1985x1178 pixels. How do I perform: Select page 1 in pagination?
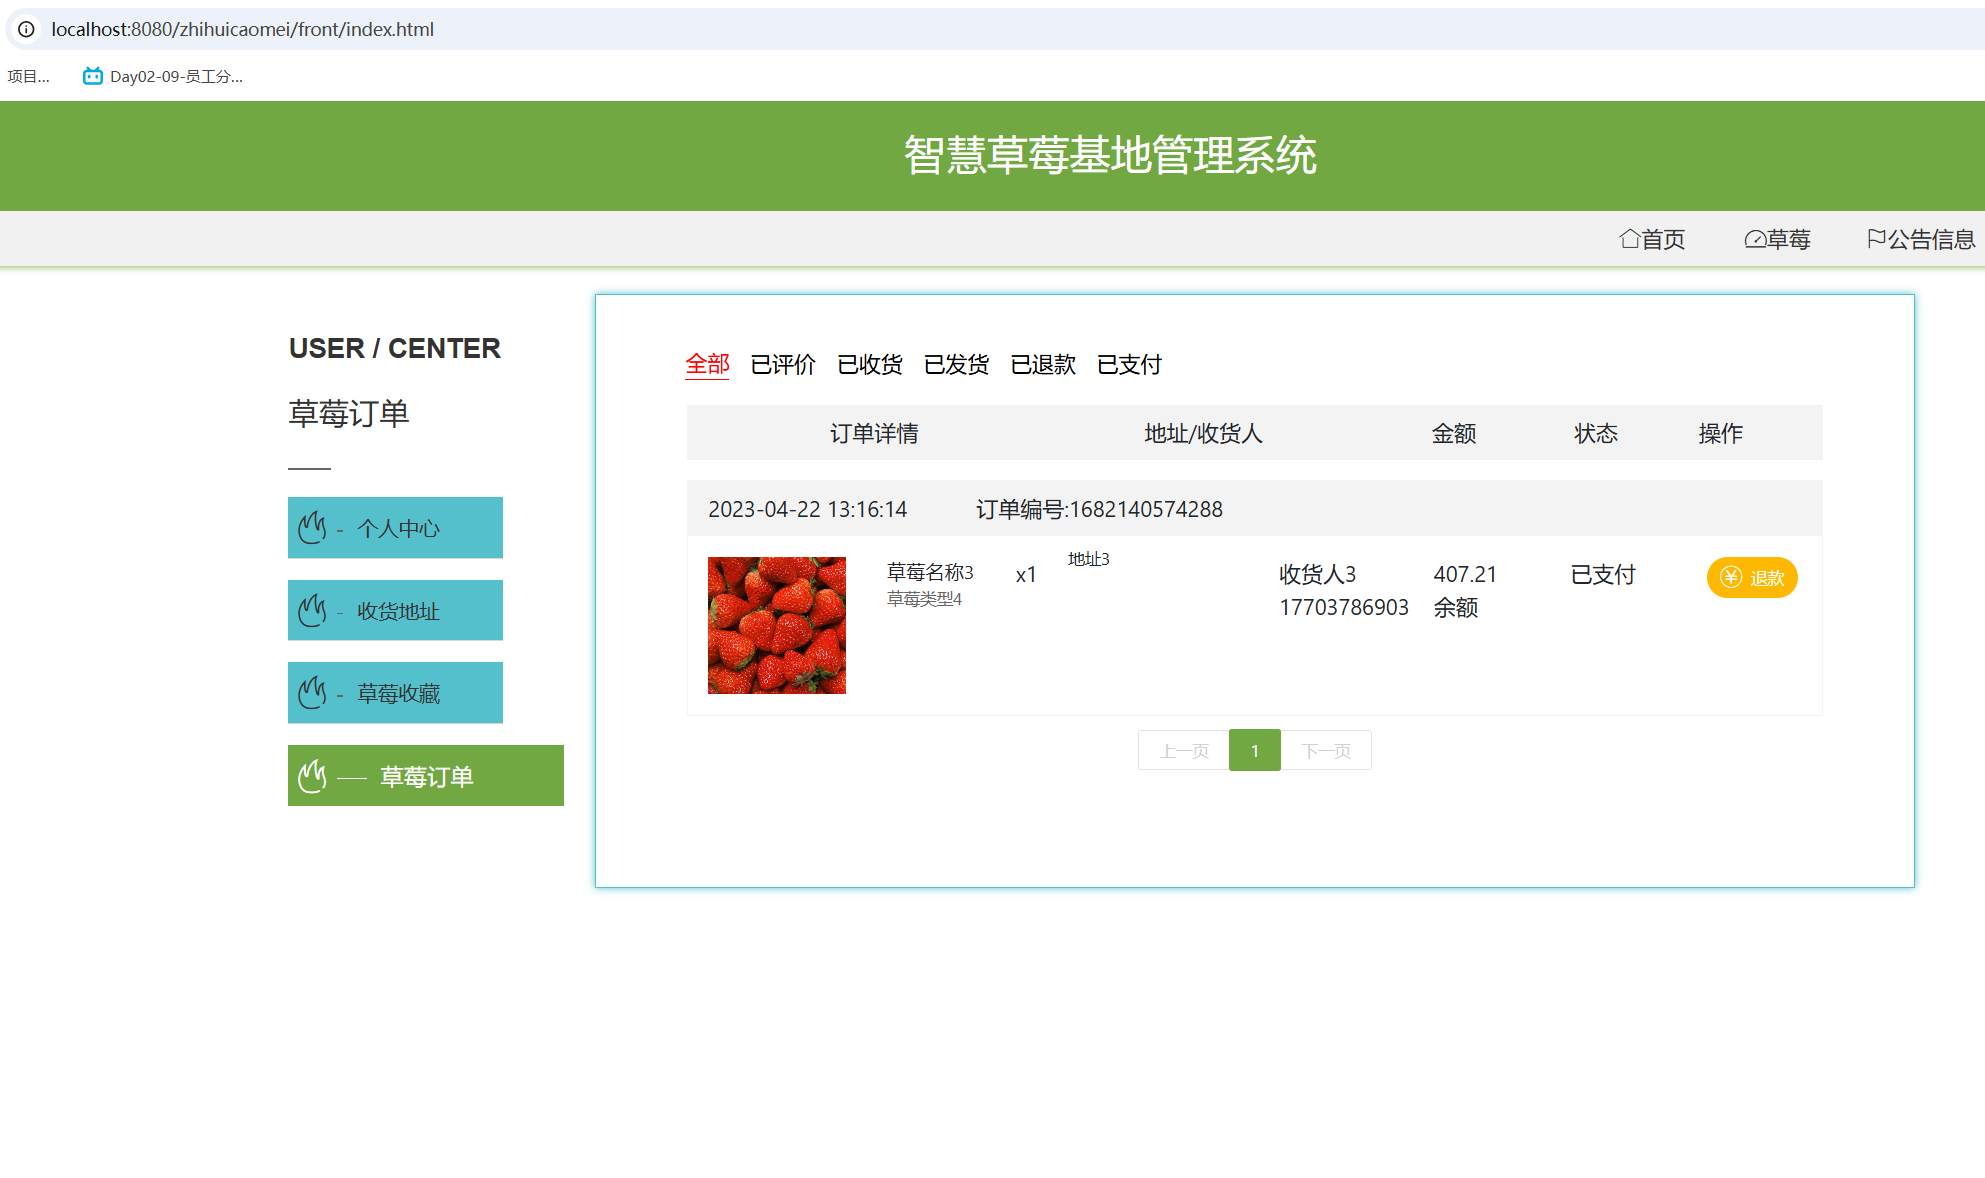point(1255,750)
